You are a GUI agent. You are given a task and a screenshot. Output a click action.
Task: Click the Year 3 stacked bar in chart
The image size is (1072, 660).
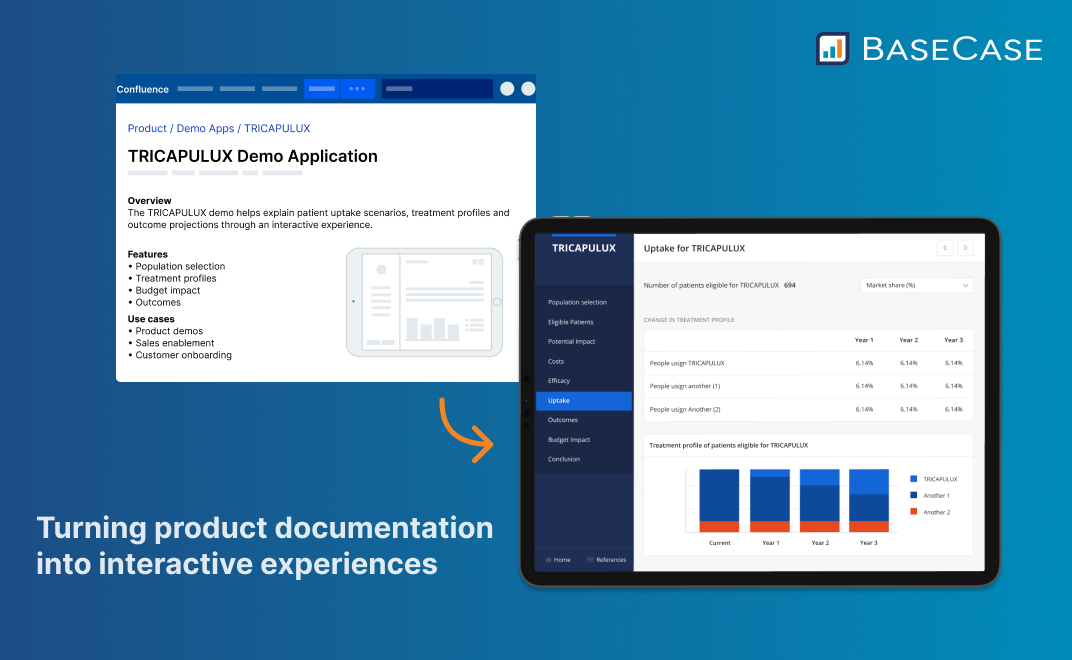[869, 501]
